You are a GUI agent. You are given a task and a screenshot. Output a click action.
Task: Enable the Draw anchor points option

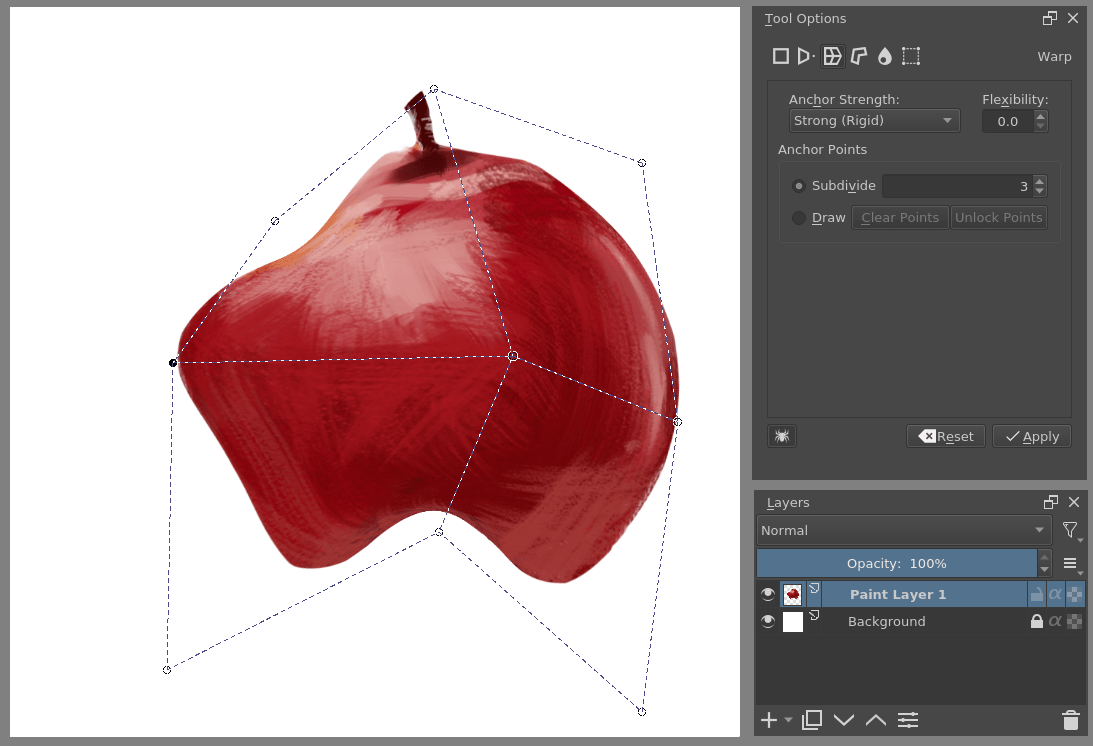point(798,218)
